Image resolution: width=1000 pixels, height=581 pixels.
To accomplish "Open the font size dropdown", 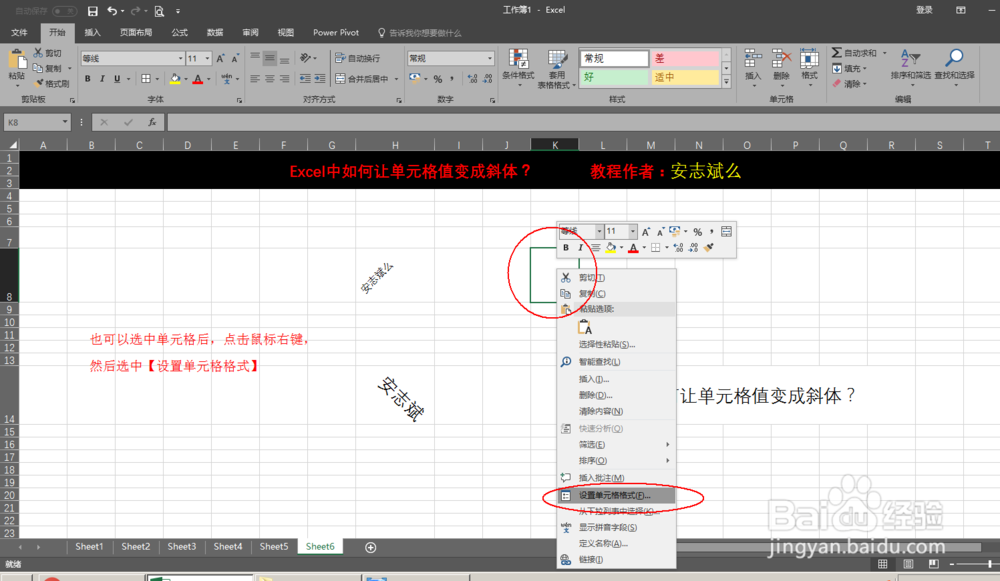I will point(207,58).
